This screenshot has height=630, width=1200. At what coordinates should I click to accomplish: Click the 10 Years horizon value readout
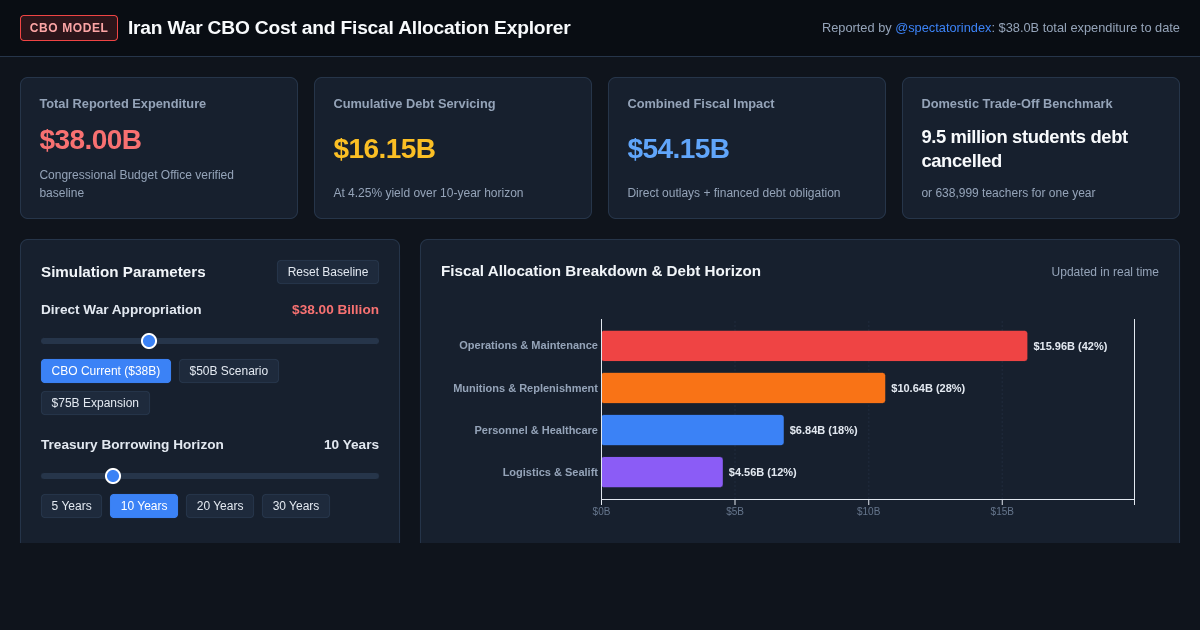pyautogui.click(x=351, y=445)
